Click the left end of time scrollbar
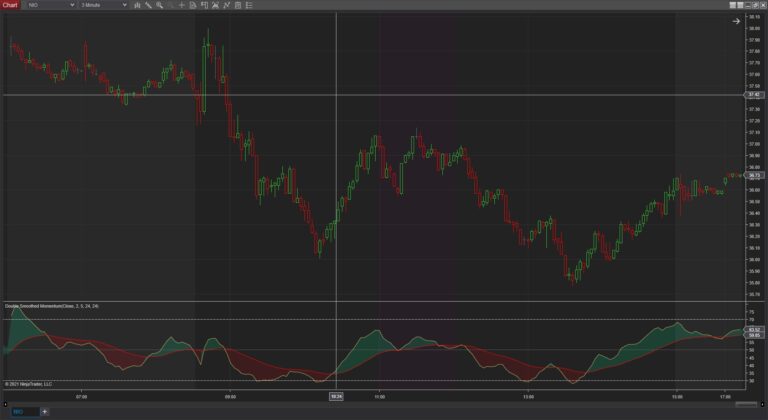 5,404
